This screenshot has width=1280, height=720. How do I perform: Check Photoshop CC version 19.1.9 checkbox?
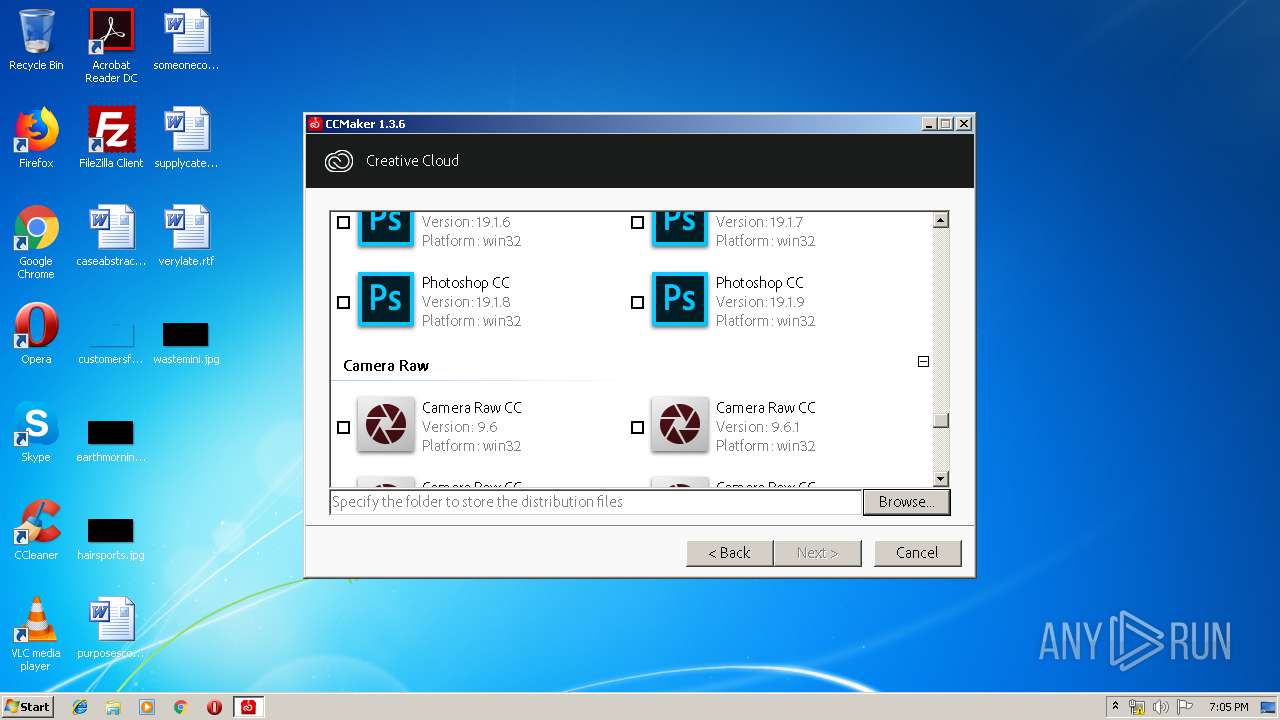click(x=638, y=302)
